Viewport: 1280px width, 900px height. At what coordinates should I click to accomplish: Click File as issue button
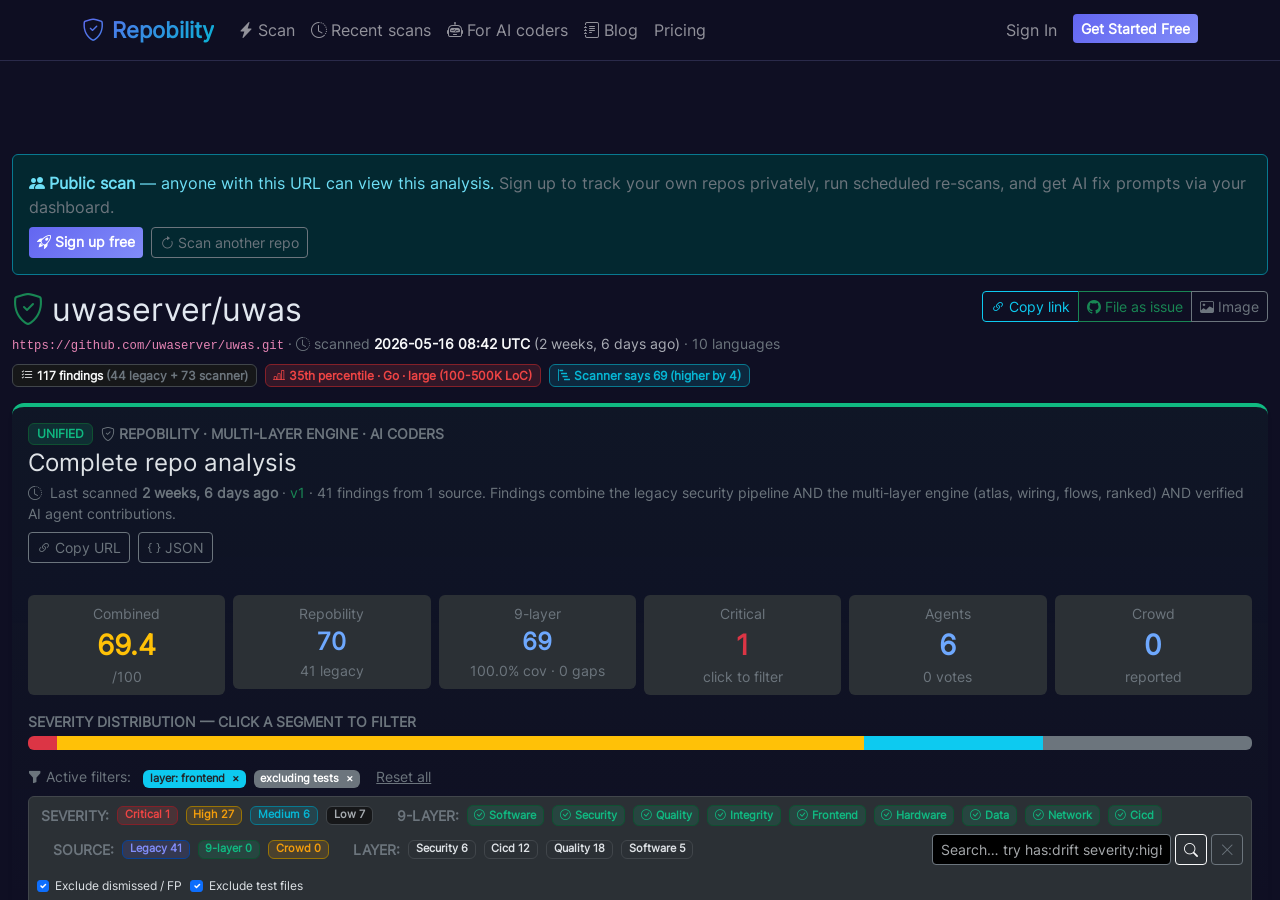click(x=1135, y=307)
